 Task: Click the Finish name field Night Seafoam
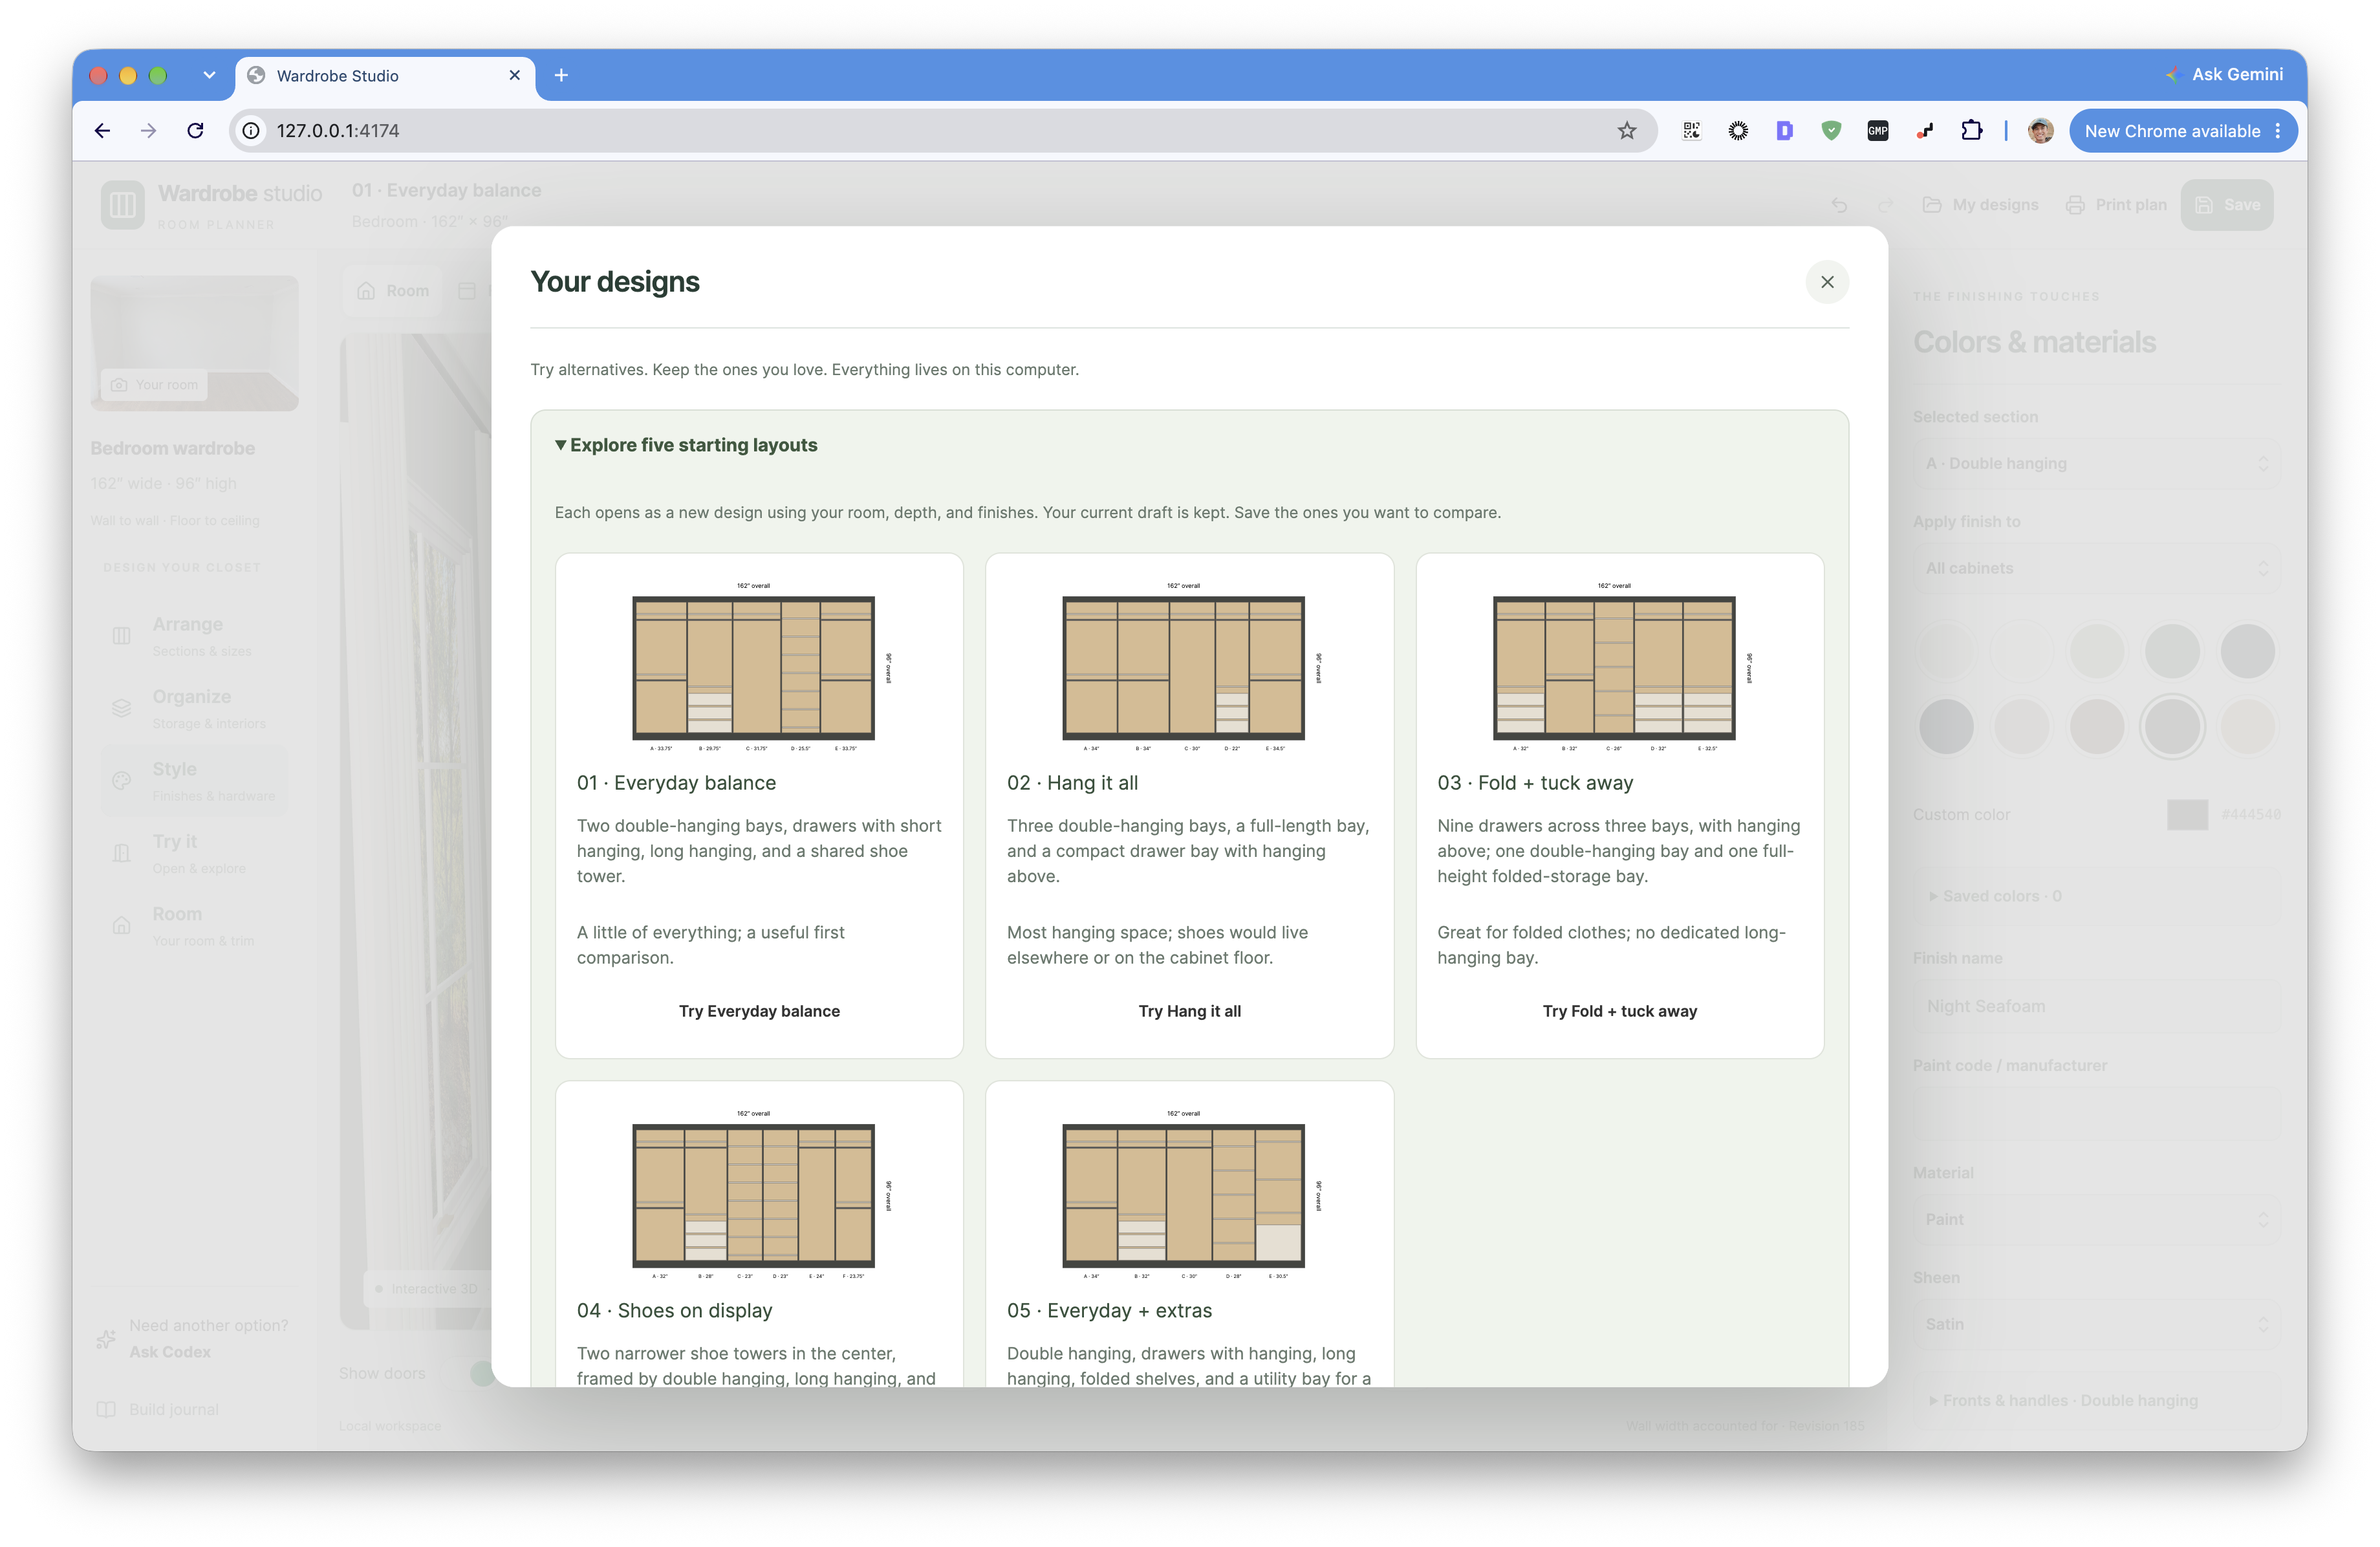(2096, 1007)
